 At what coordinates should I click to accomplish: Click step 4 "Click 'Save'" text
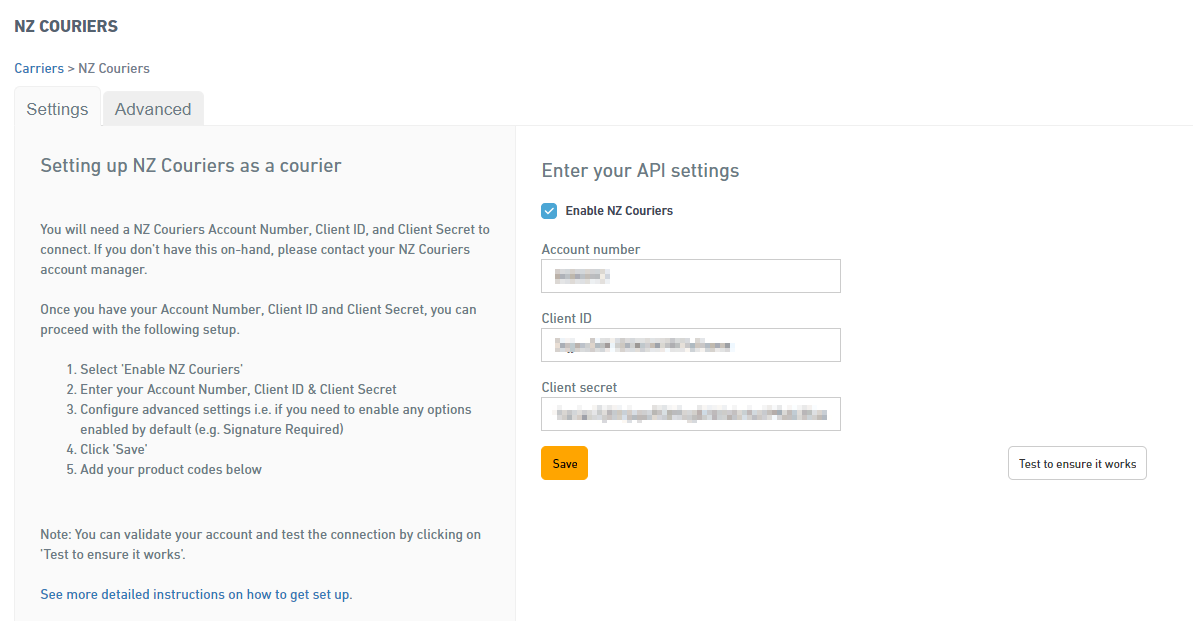[x=114, y=450]
